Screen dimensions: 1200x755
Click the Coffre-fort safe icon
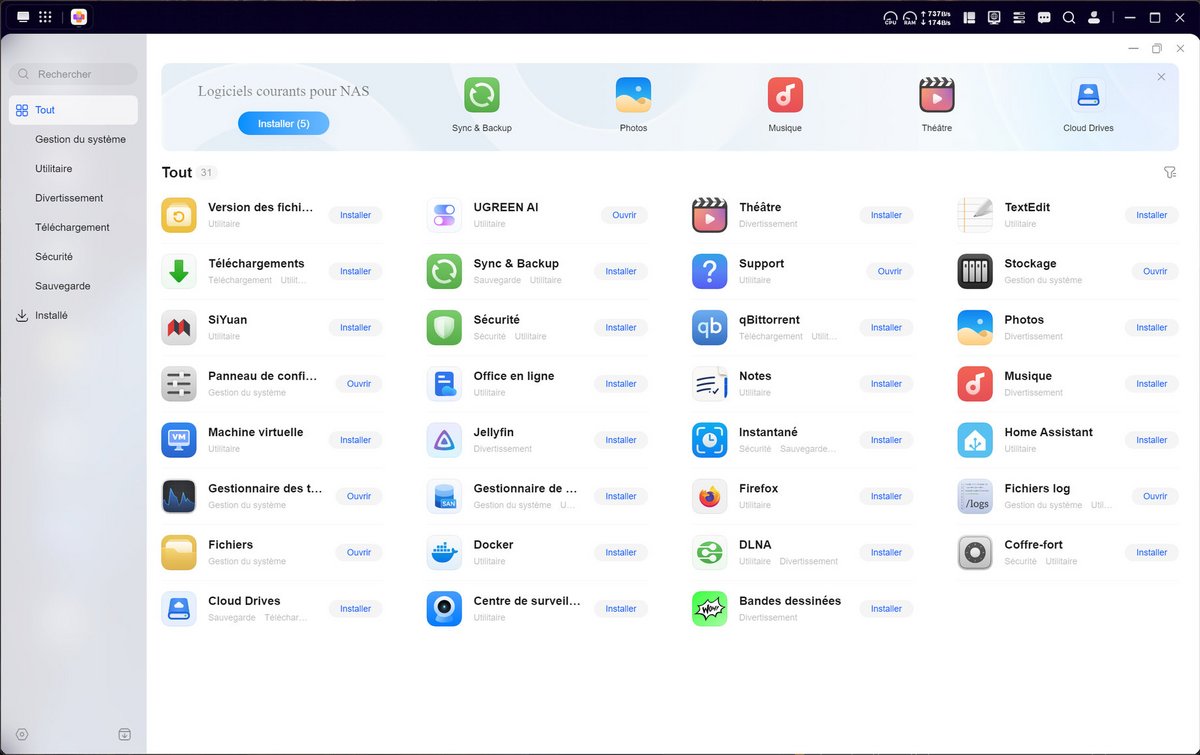tap(975, 552)
